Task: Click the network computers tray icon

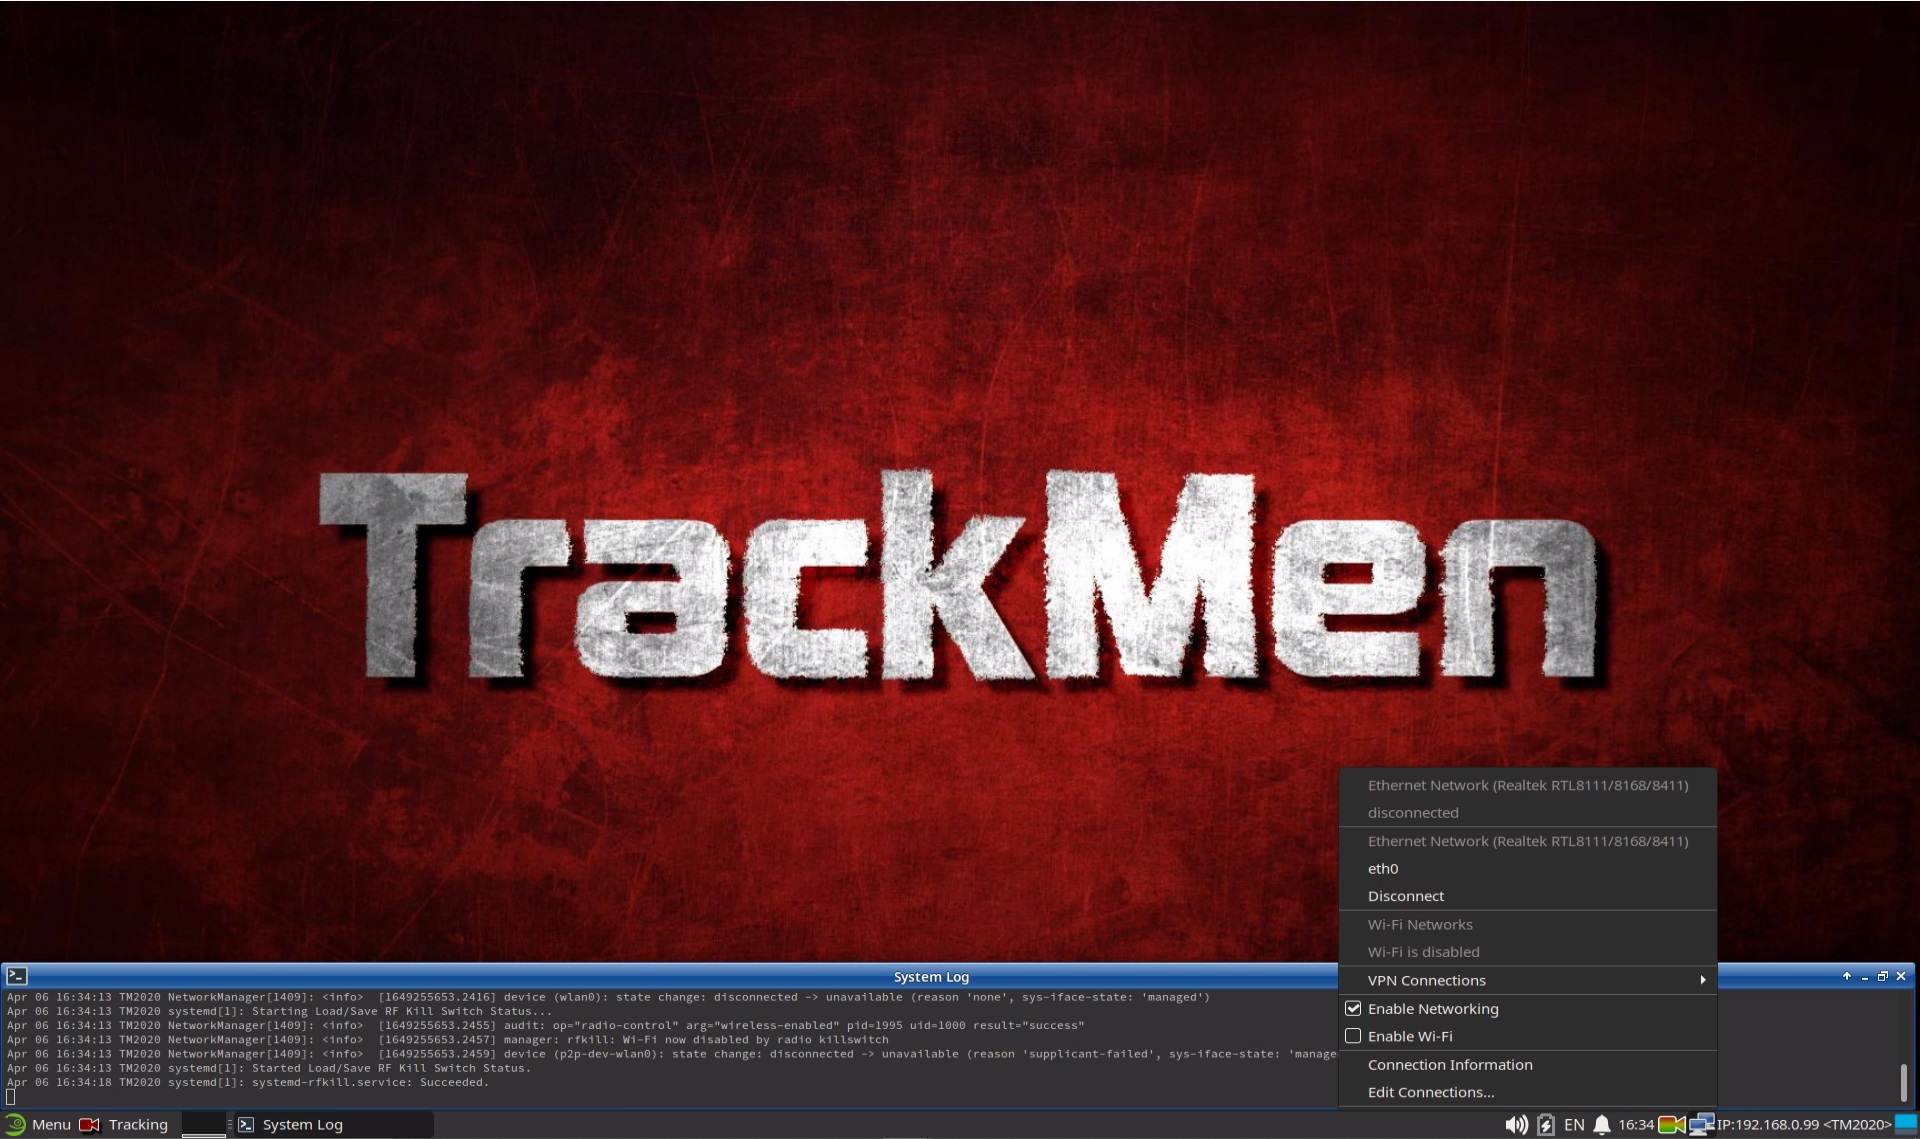Action: click(x=1701, y=1124)
